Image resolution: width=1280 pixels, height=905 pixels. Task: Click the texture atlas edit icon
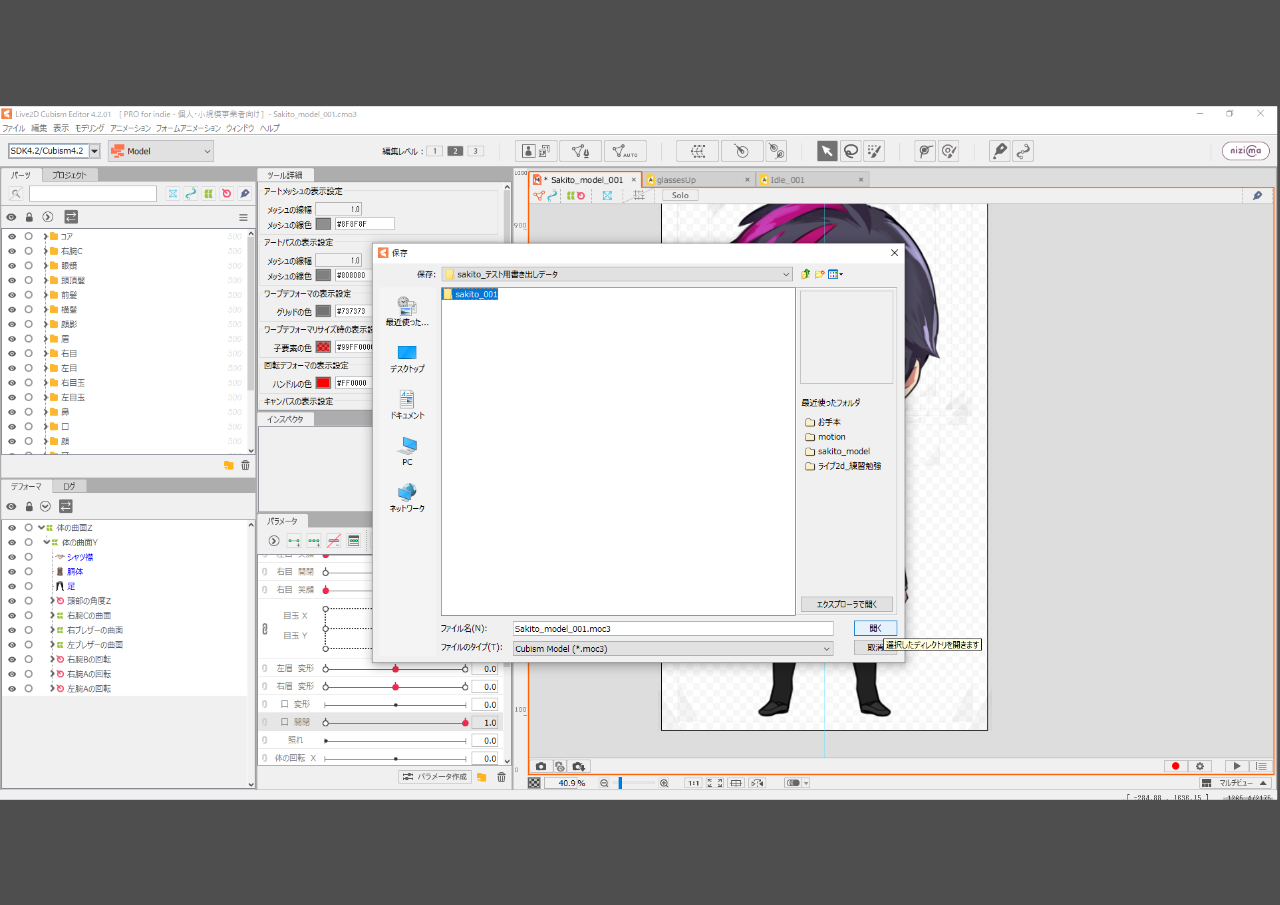(x=537, y=151)
